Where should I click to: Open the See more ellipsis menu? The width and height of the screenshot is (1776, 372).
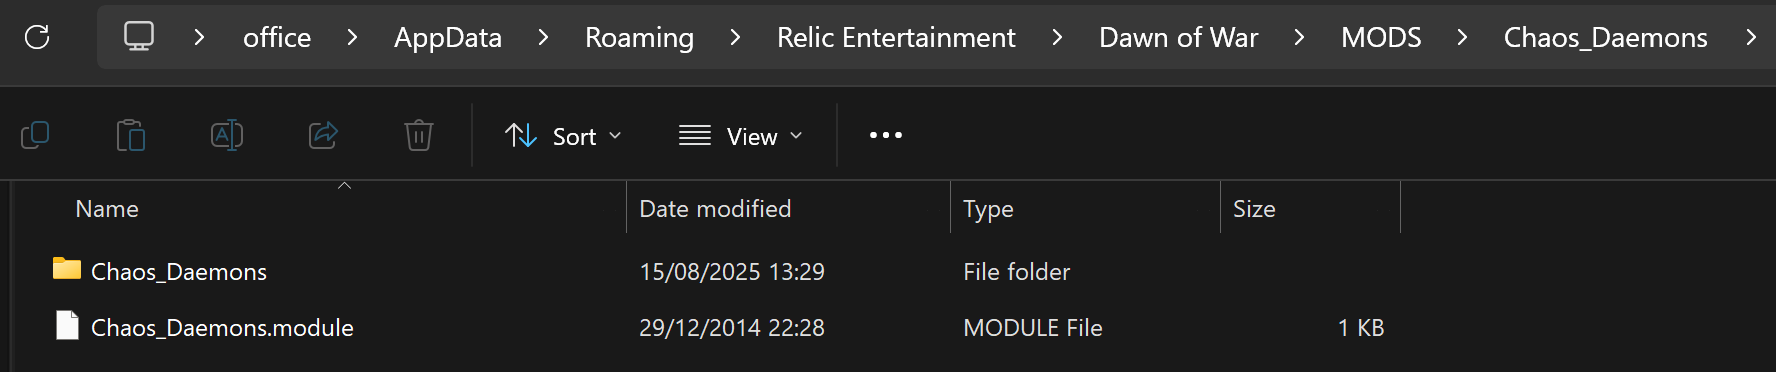point(886,135)
